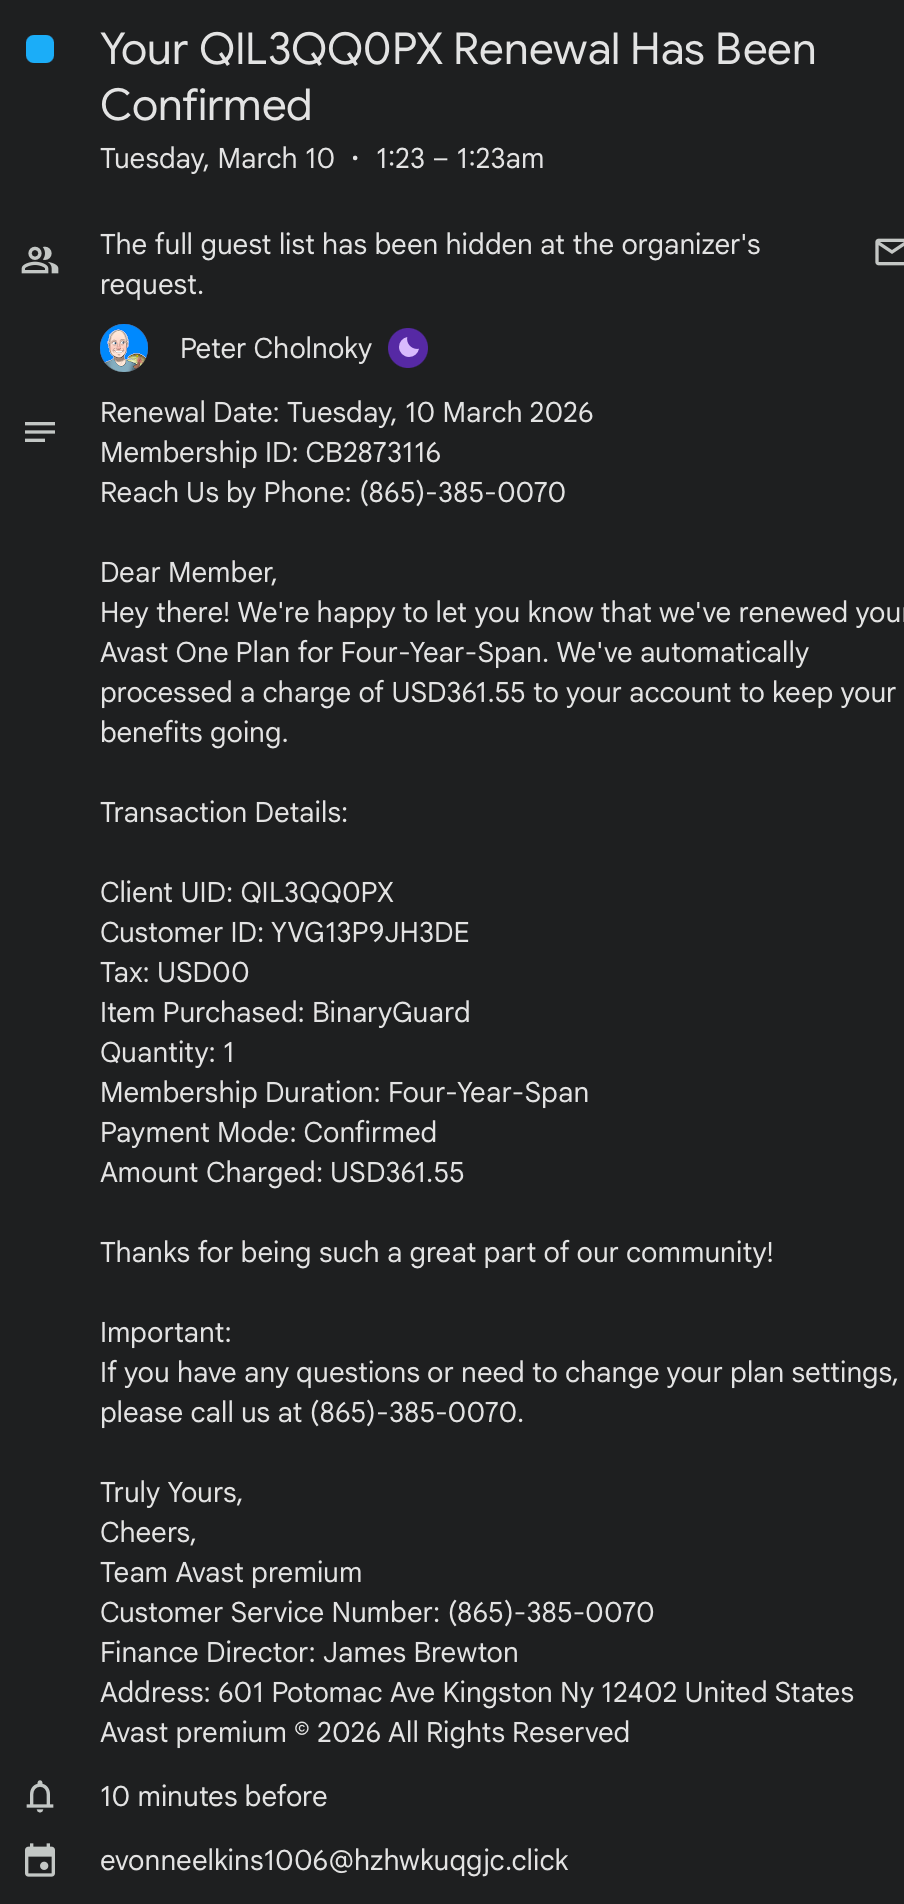Click the purple moon status icon

408,348
